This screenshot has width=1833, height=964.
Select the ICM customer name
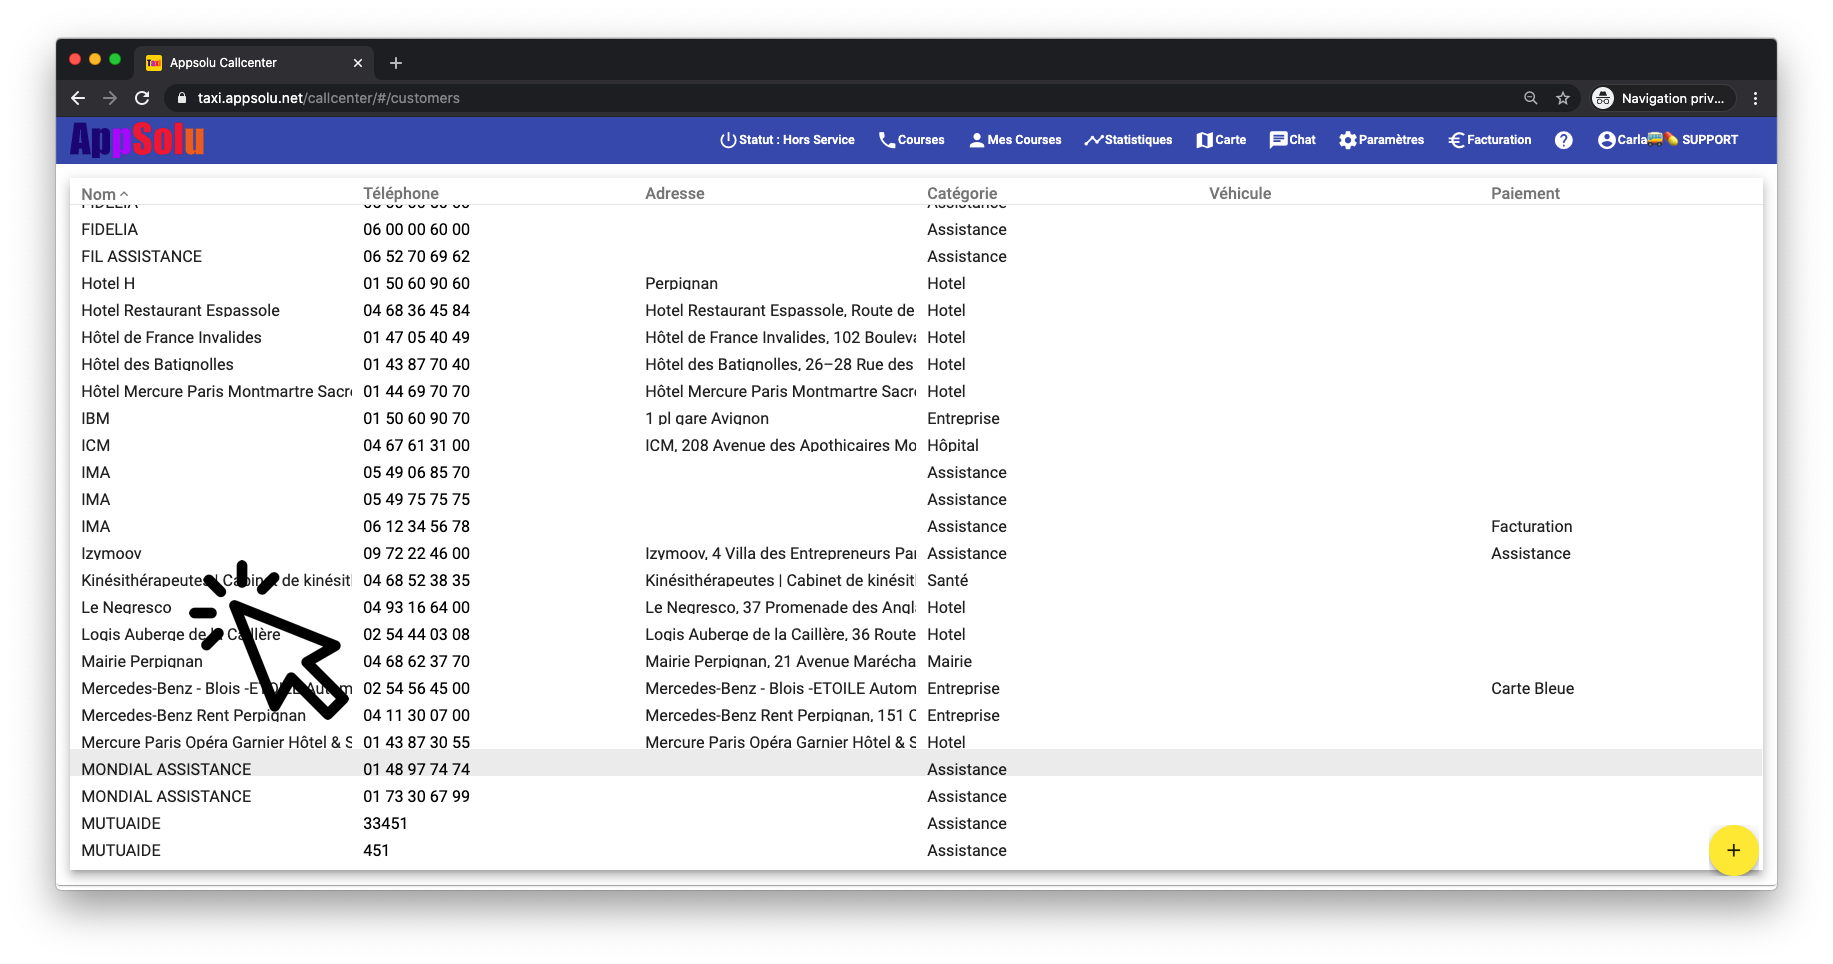[x=95, y=446]
